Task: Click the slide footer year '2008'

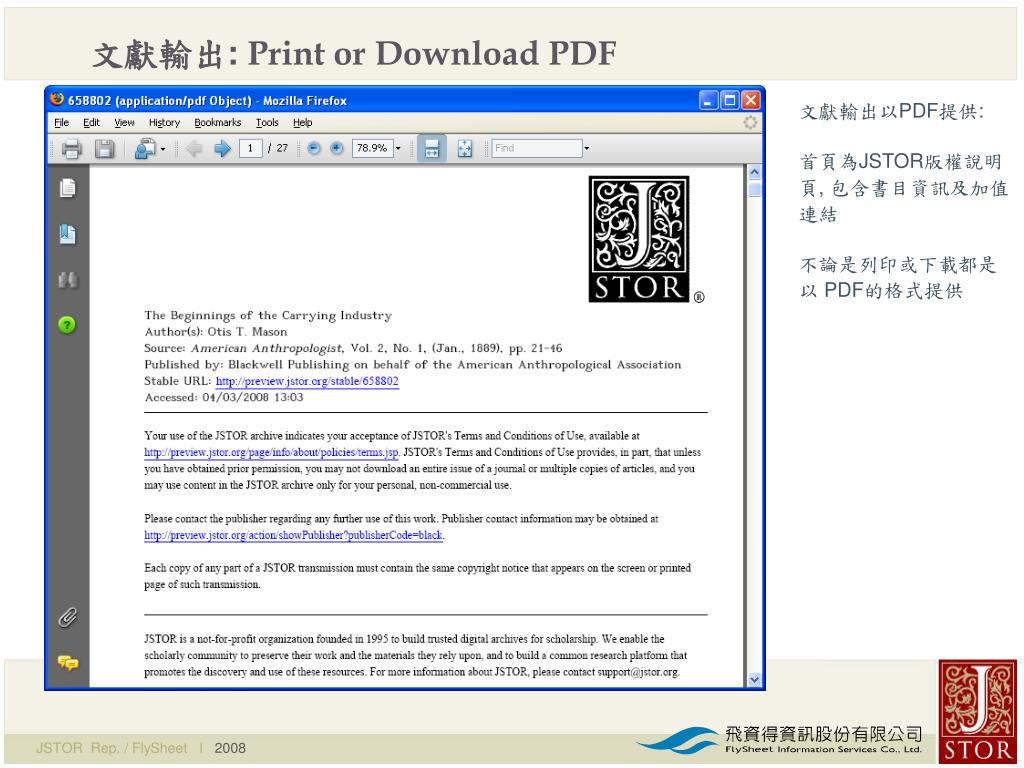Action: 230,748
